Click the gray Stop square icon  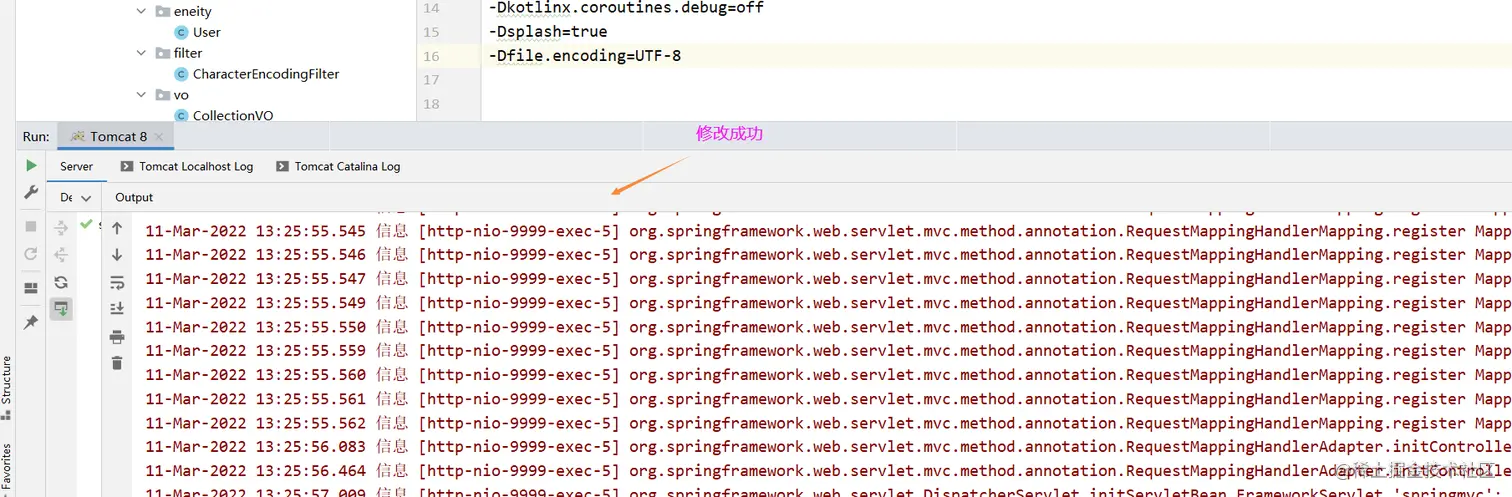click(31, 227)
